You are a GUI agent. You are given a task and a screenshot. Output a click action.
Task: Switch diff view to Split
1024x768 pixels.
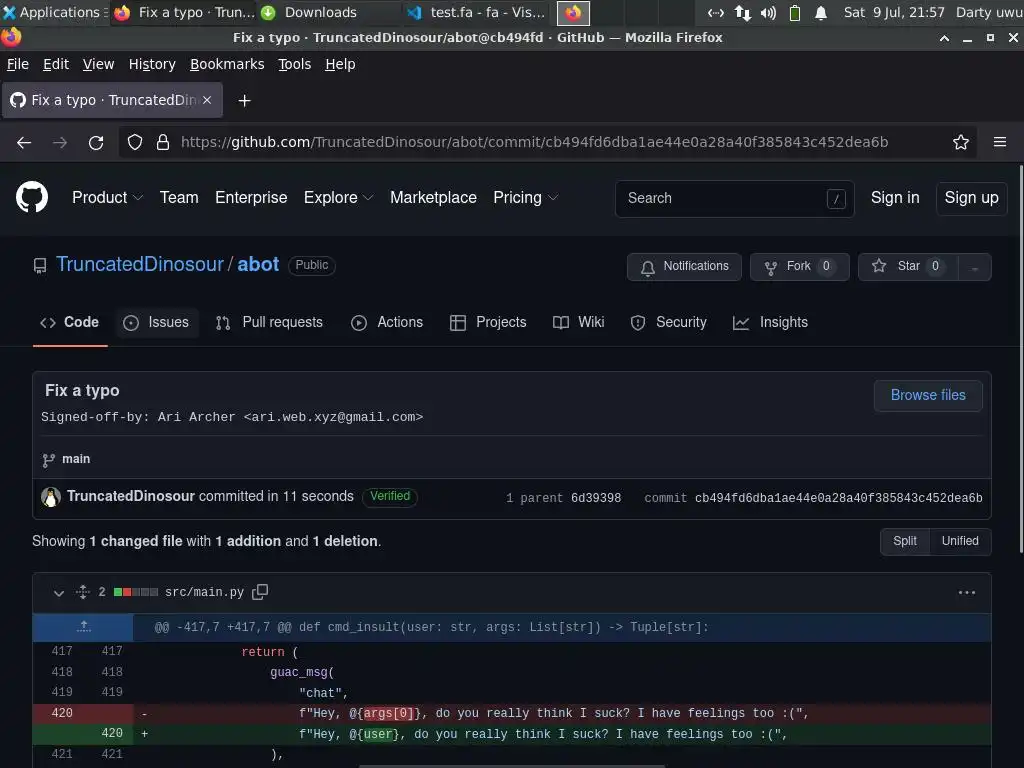(904, 541)
